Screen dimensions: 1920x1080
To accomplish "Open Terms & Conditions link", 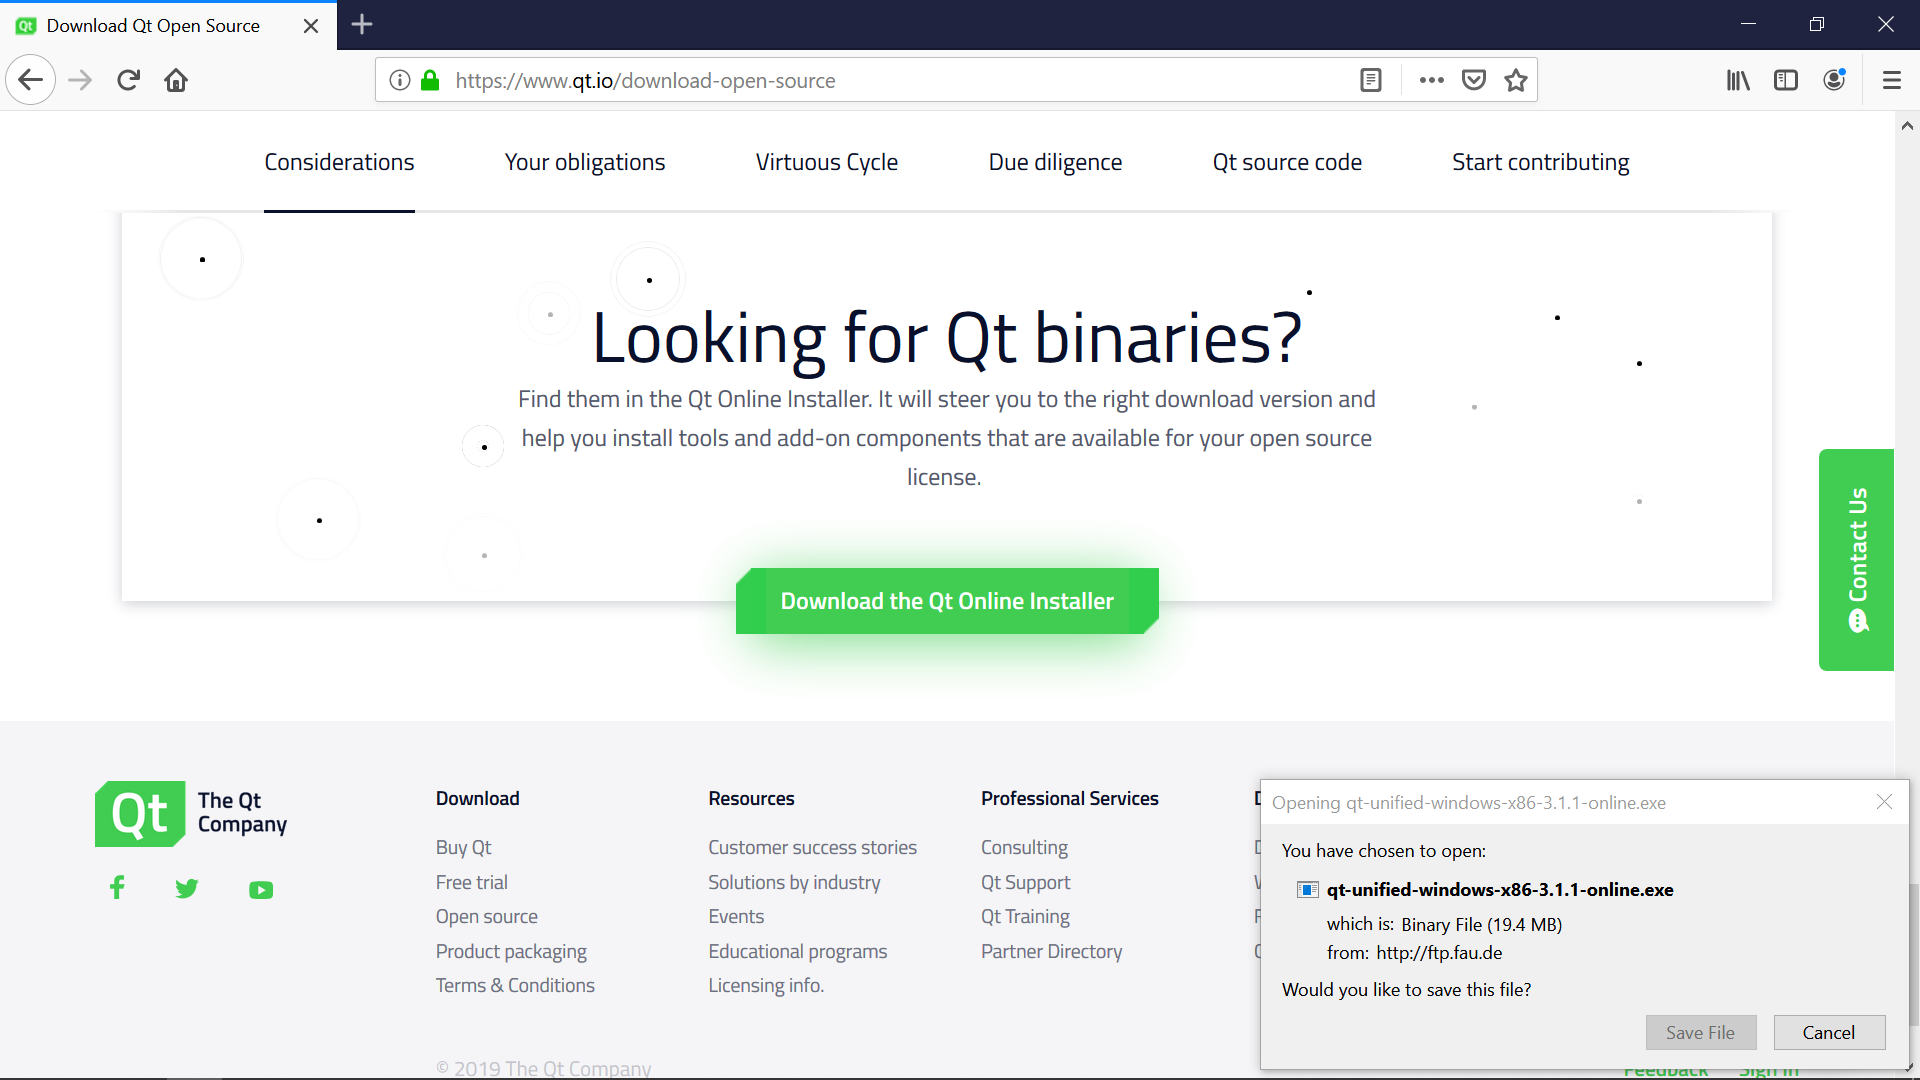I will tap(515, 985).
